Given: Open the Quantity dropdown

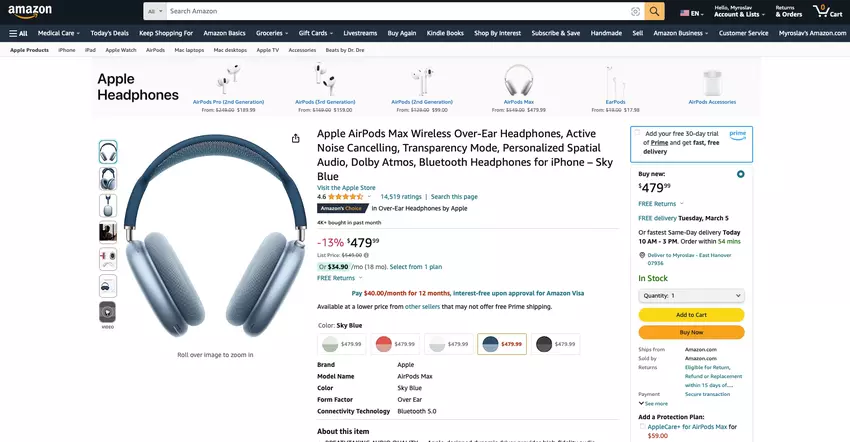Looking at the screenshot, I should (691, 296).
